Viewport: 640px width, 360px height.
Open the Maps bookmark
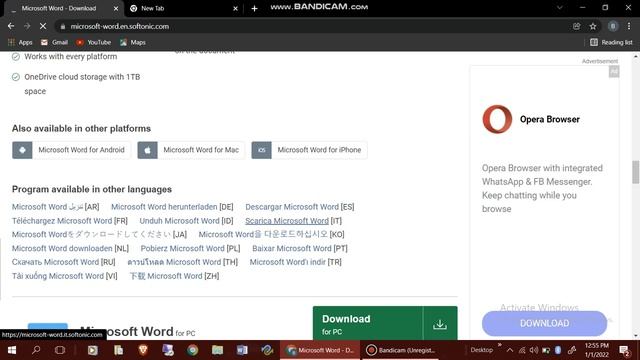133,42
